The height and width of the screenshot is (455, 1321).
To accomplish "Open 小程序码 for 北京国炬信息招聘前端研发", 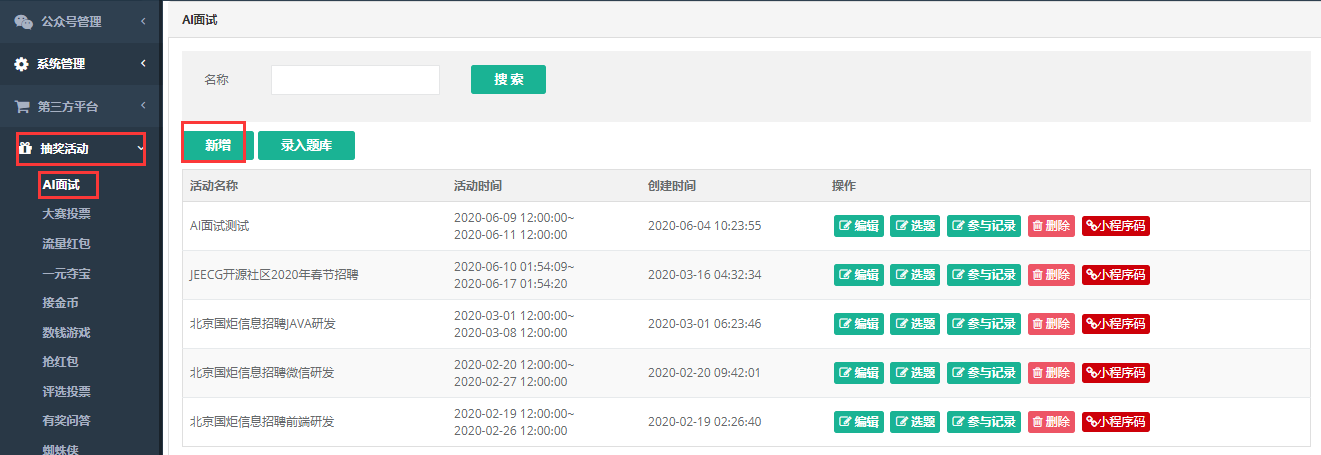I will tap(1116, 422).
